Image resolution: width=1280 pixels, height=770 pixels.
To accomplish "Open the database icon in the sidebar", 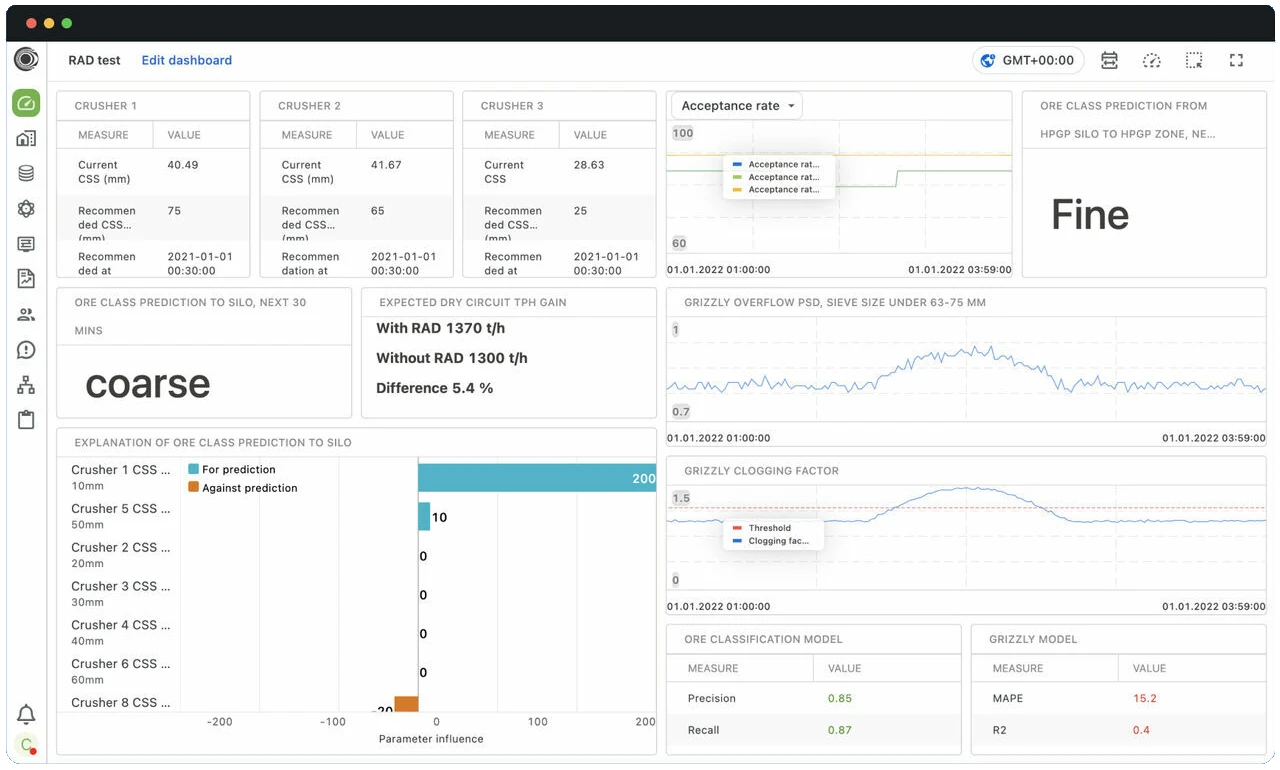I will [x=26, y=174].
